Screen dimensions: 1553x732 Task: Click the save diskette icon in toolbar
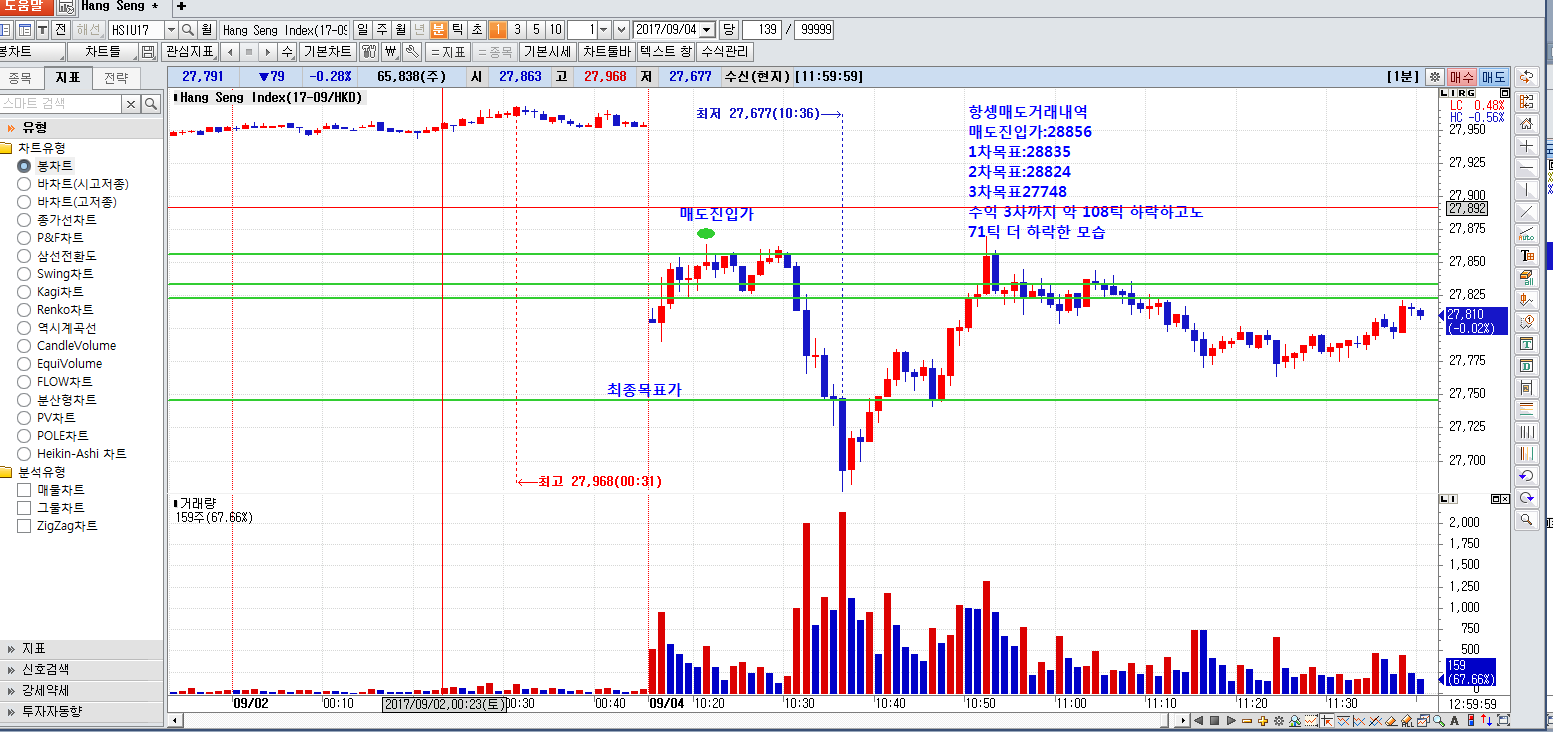tap(148, 51)
